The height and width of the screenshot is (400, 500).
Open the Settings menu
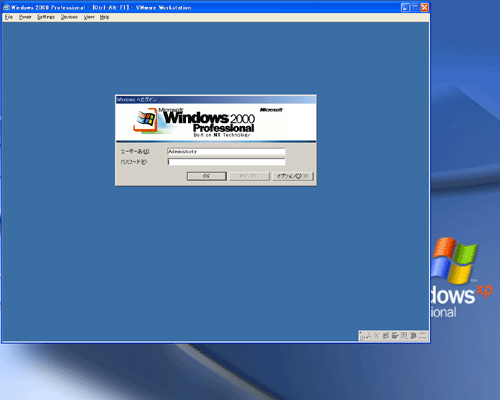point(46,17)
